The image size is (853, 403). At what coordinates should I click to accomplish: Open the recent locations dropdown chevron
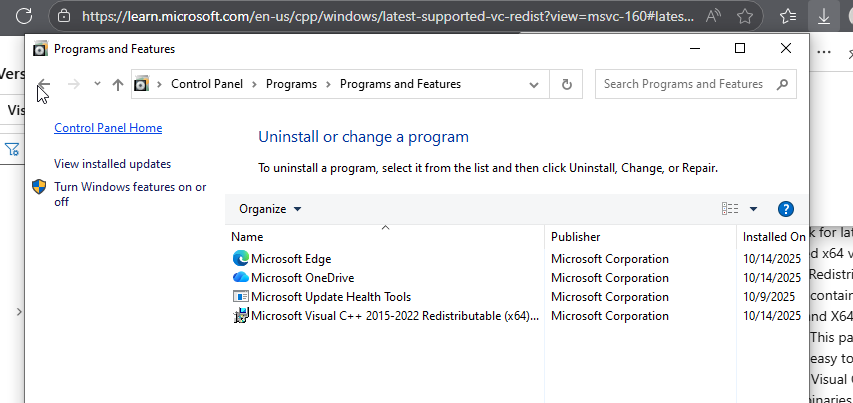[97, 84]
